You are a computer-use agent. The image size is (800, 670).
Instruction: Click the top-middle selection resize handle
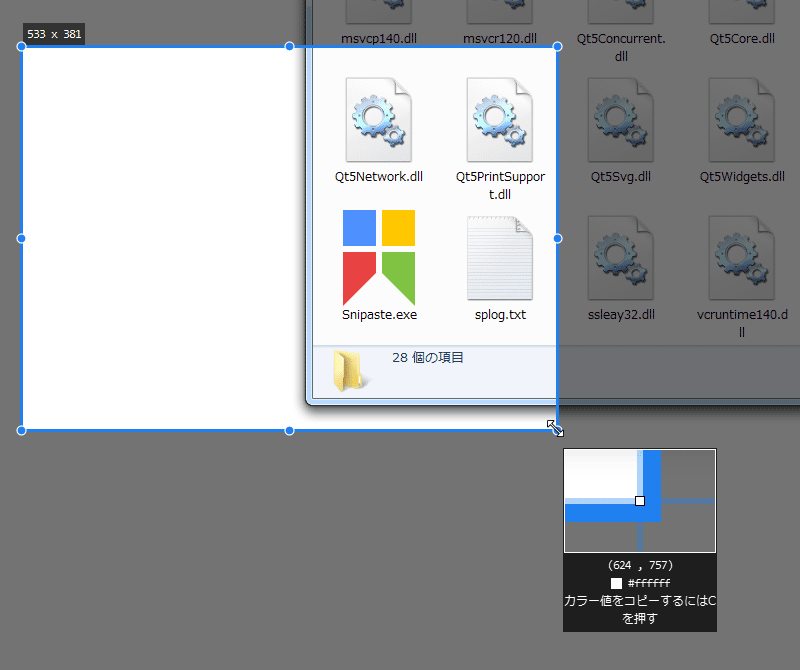289,46
